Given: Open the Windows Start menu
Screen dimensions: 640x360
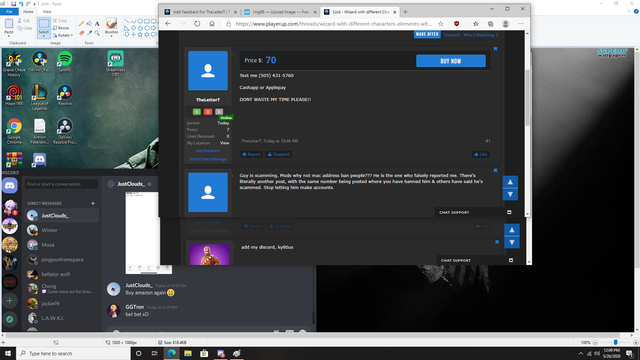Looking at the screenshot, I should (x=8, y=353).
